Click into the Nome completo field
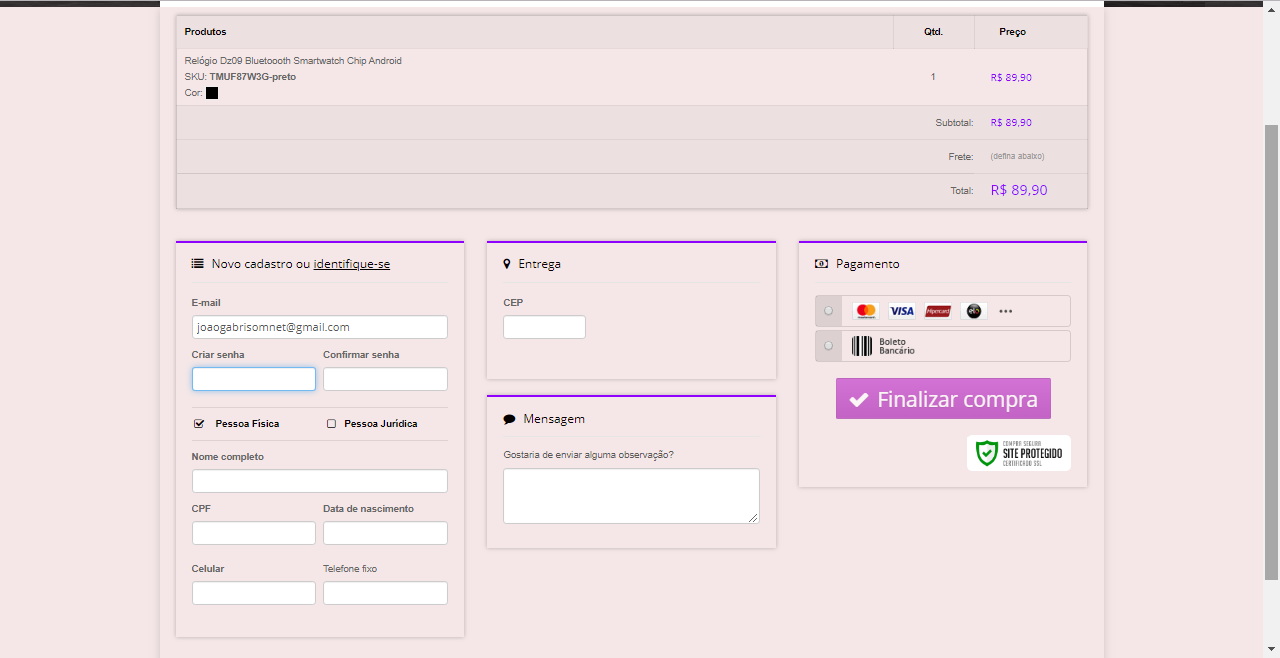Screen dimensions: 1280x658 click(319, 481)
